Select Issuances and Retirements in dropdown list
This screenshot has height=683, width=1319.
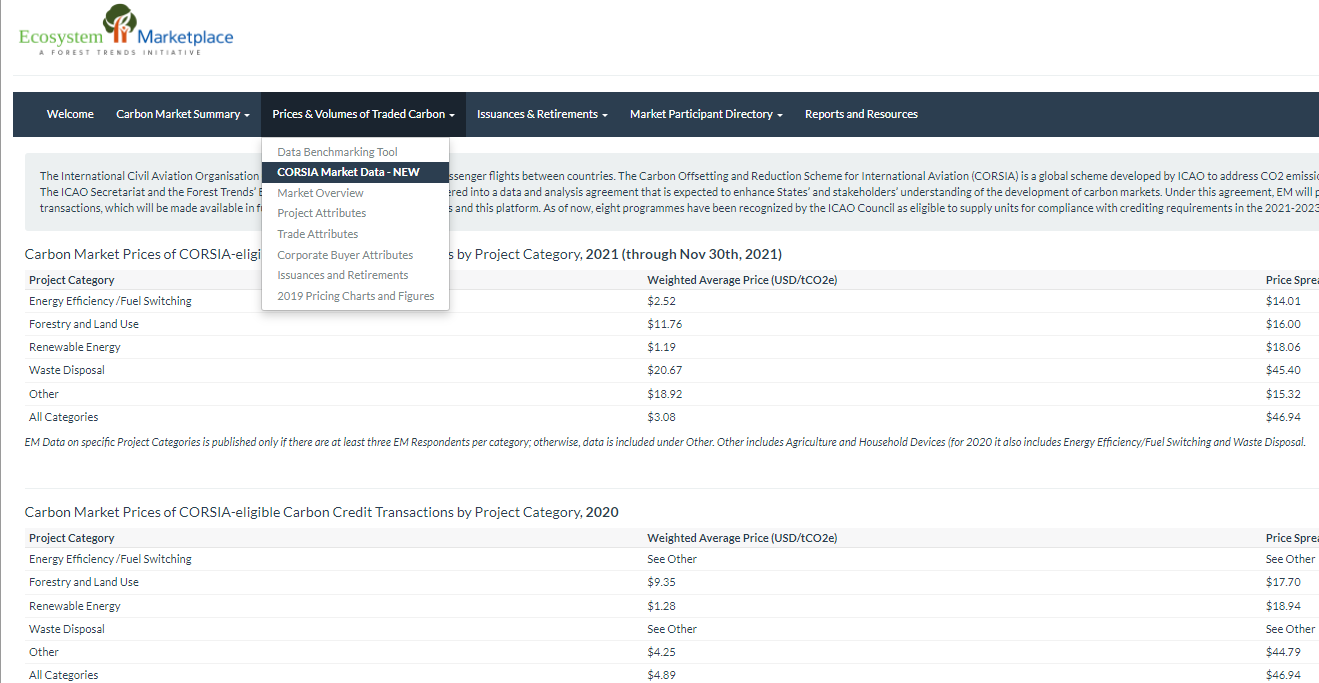pyautogui.click(x=342, y=275)
